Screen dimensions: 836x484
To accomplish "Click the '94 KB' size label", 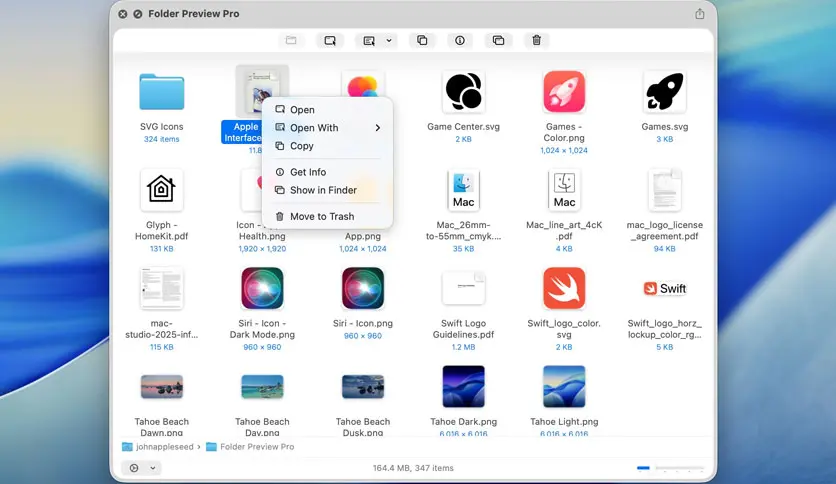I will pos(664,249).
